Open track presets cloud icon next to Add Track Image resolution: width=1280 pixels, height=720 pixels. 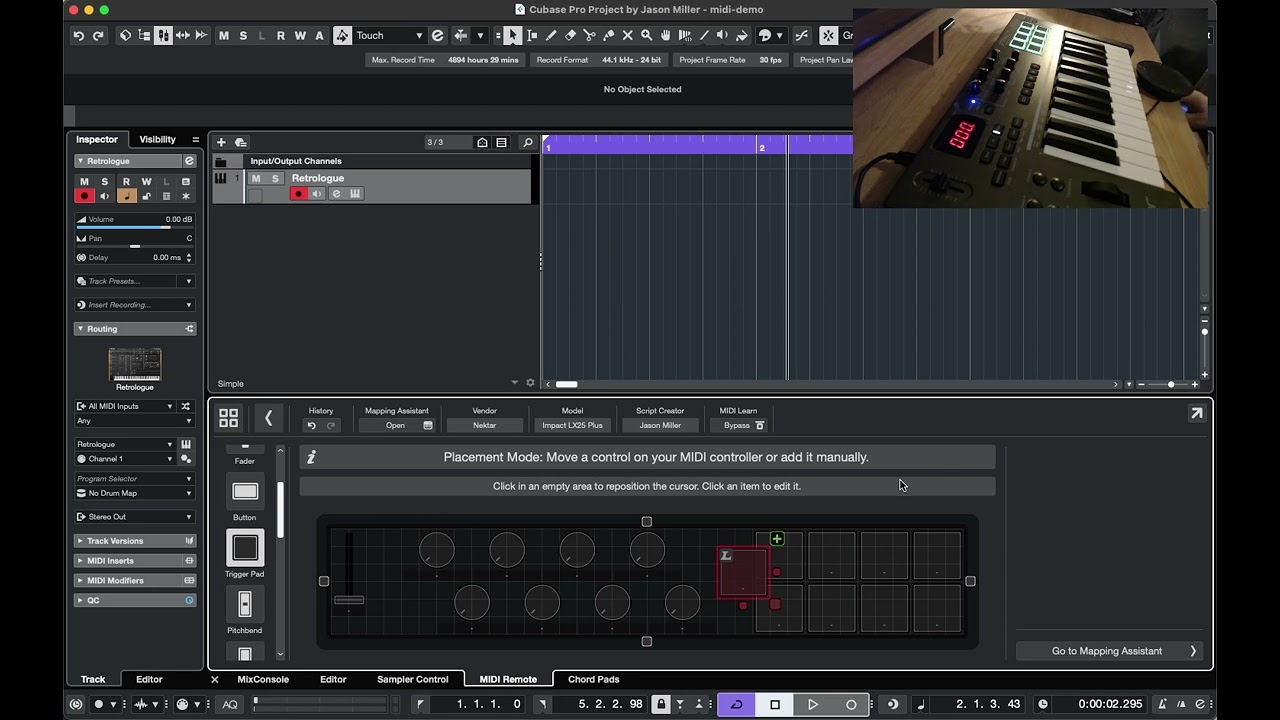pos(241,142)
